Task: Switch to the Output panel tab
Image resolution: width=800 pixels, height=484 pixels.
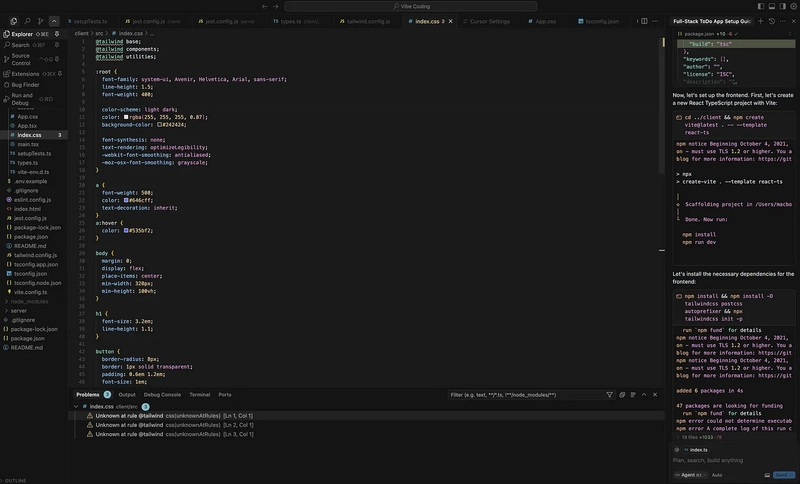Action: (x=127, y=395)
